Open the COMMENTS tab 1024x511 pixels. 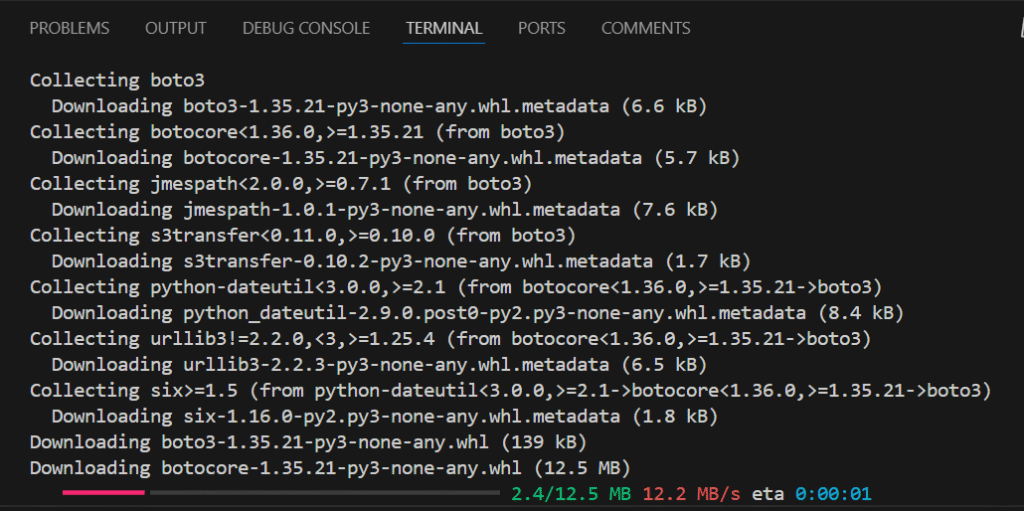point(645,29)
